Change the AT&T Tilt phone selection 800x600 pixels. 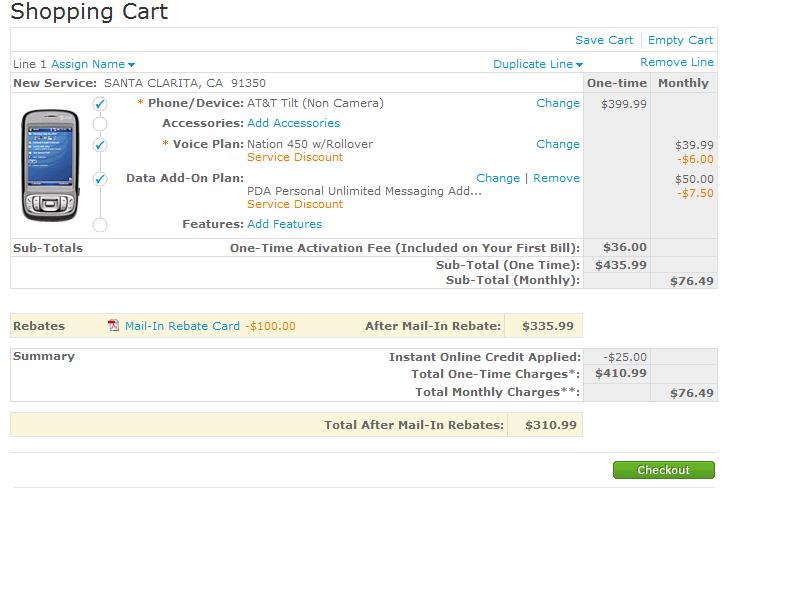click(557, 103)
